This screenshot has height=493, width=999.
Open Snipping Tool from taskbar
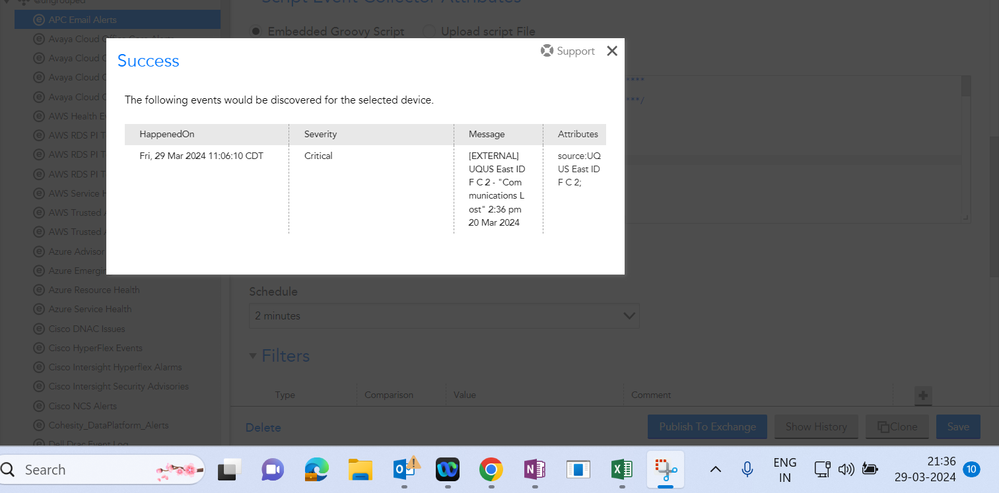click(x=665, y=469)
